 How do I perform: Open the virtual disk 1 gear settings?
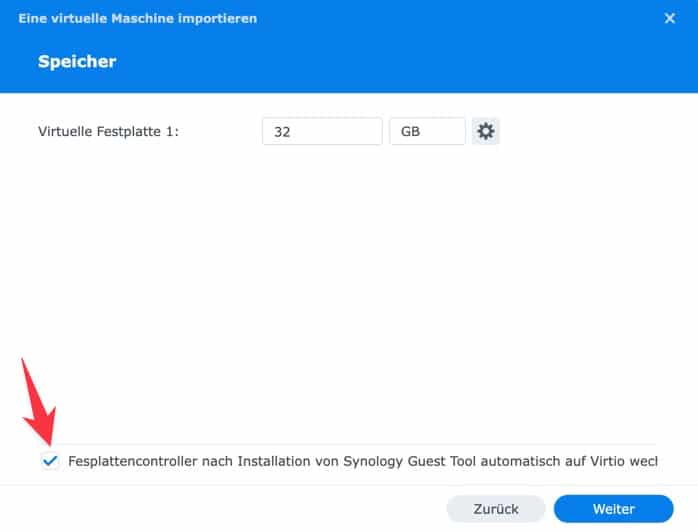click(x=486, y=131)
